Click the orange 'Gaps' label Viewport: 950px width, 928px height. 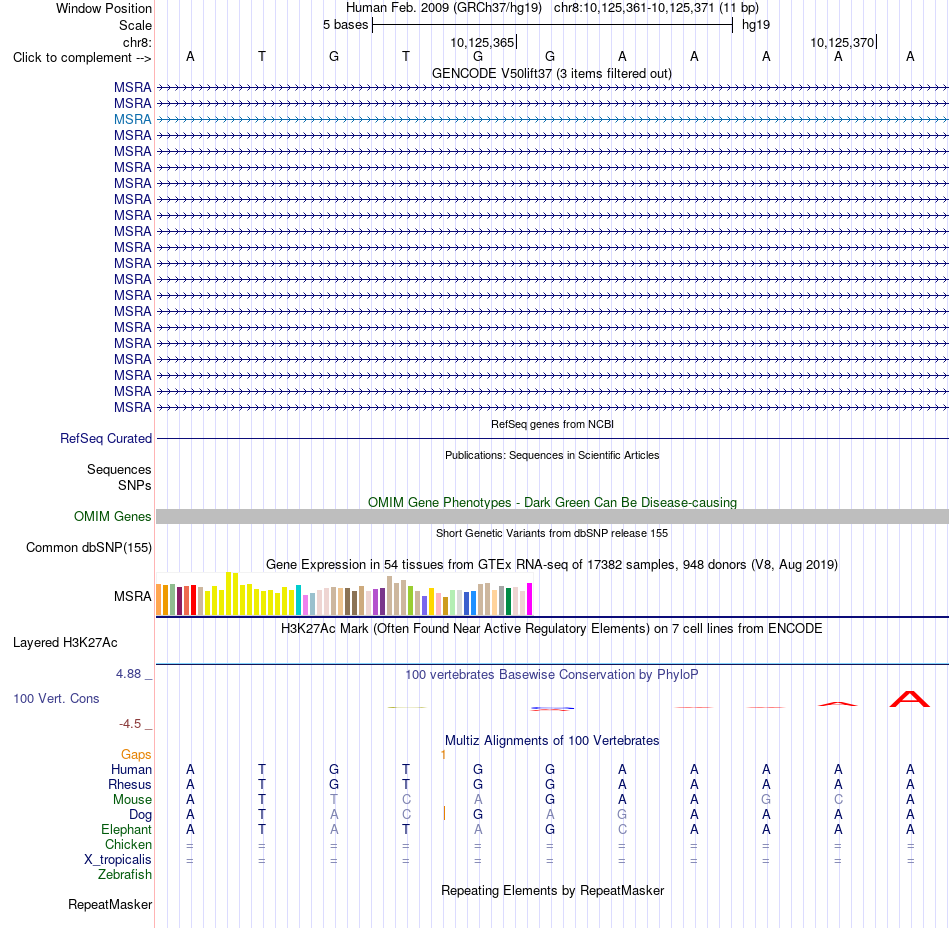click(136, 754)
